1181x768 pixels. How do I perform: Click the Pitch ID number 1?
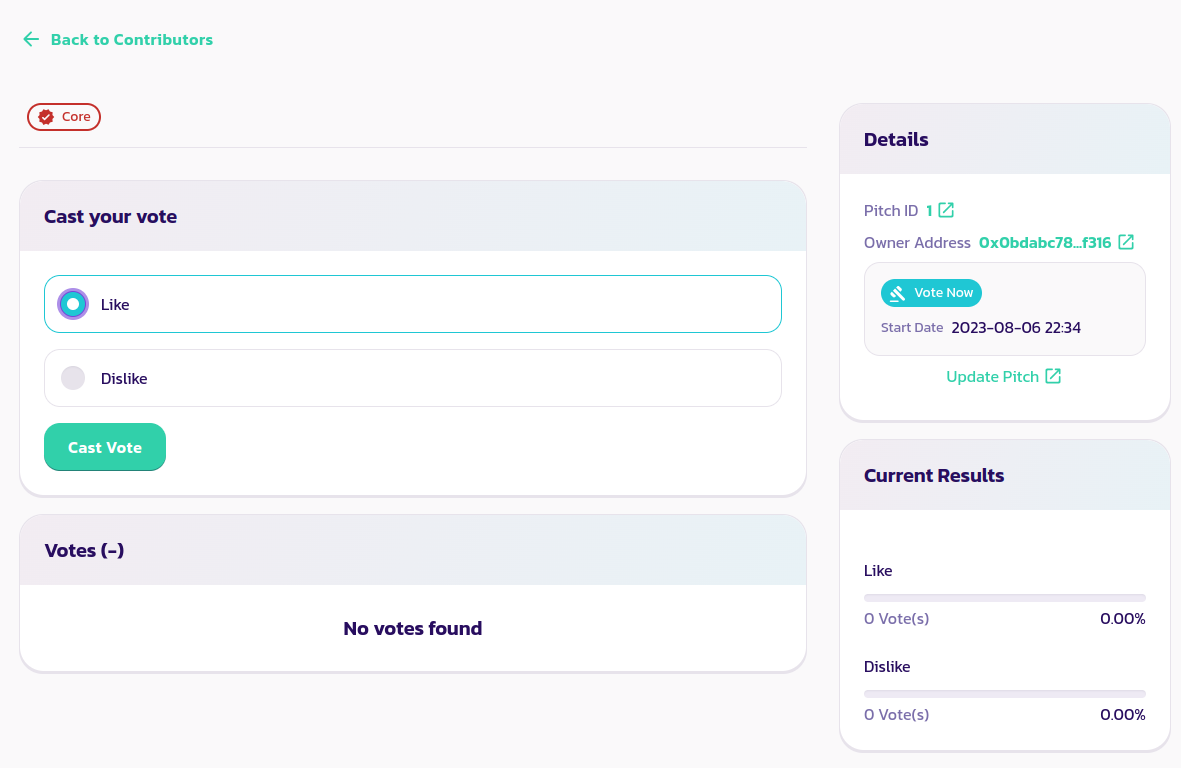coord(929,211)
